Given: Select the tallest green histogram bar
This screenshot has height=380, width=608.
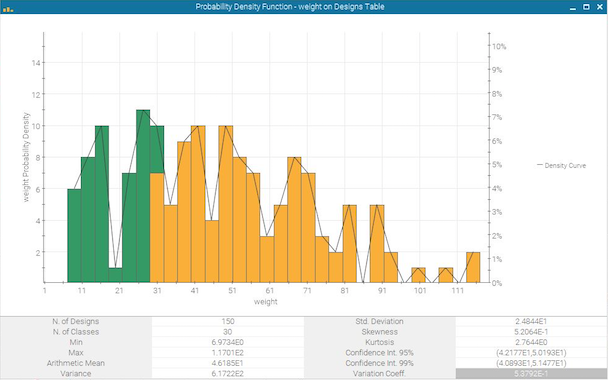Looking at the screenshot, I should [x=143, y=196].
